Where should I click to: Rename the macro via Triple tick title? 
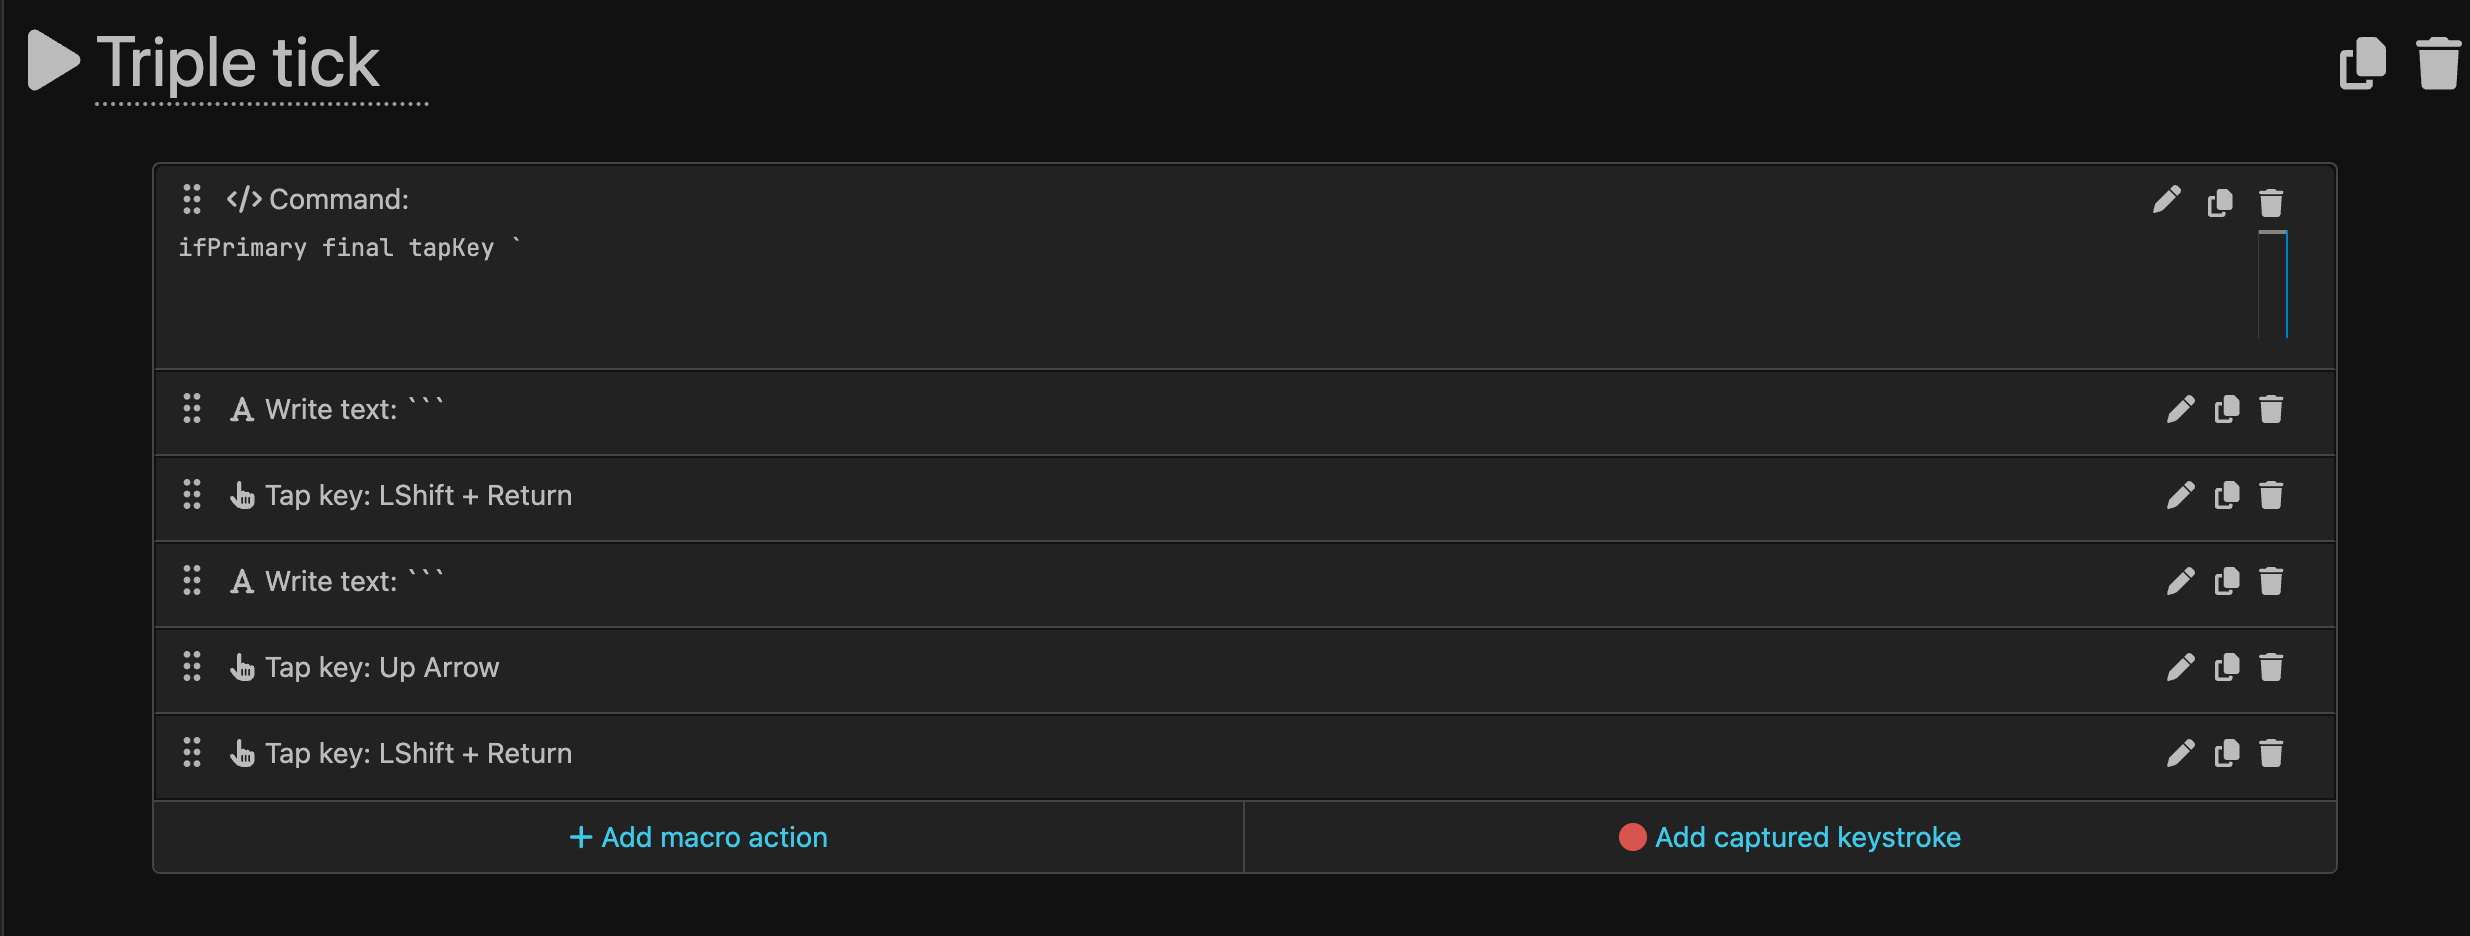238,63
